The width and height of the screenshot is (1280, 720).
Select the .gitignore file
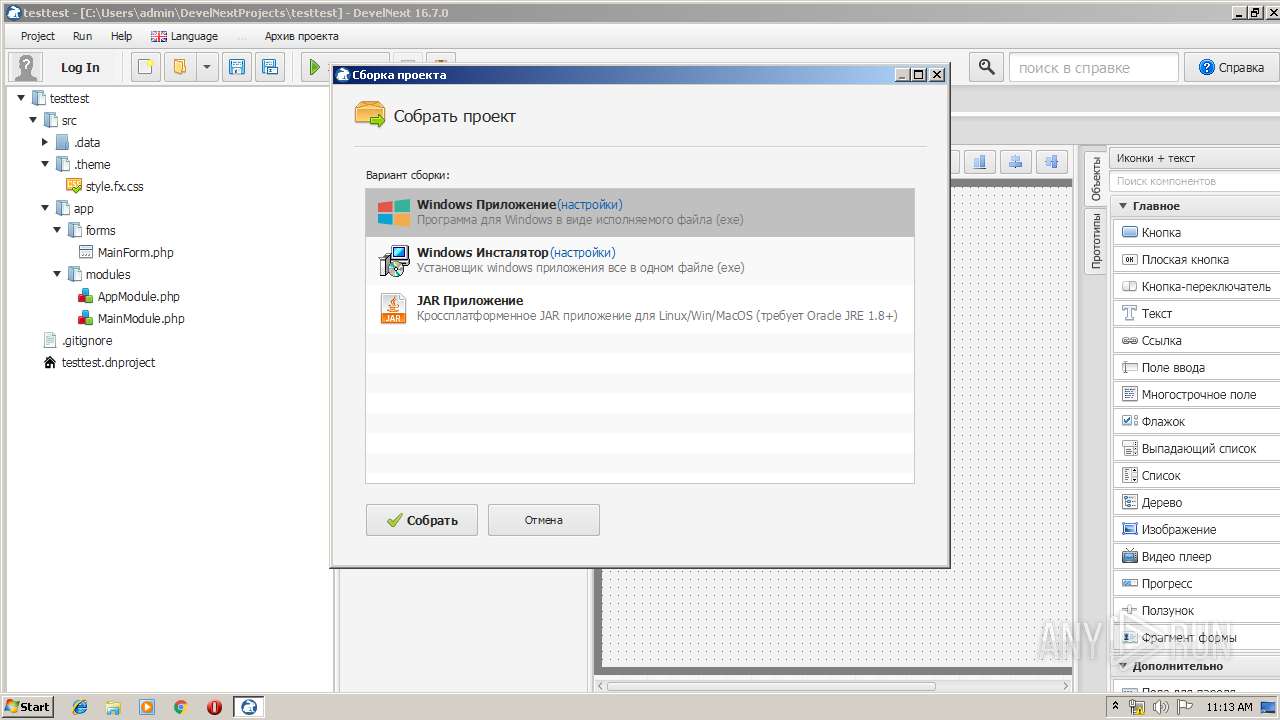point(77,340)
